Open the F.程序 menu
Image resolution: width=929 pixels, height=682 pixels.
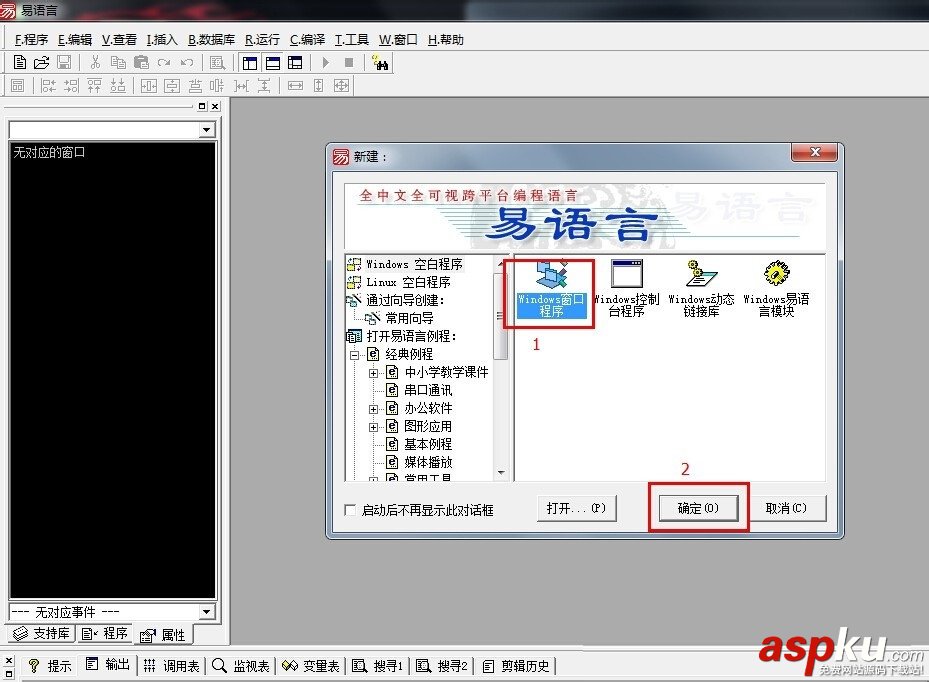(x=31, y=40)
